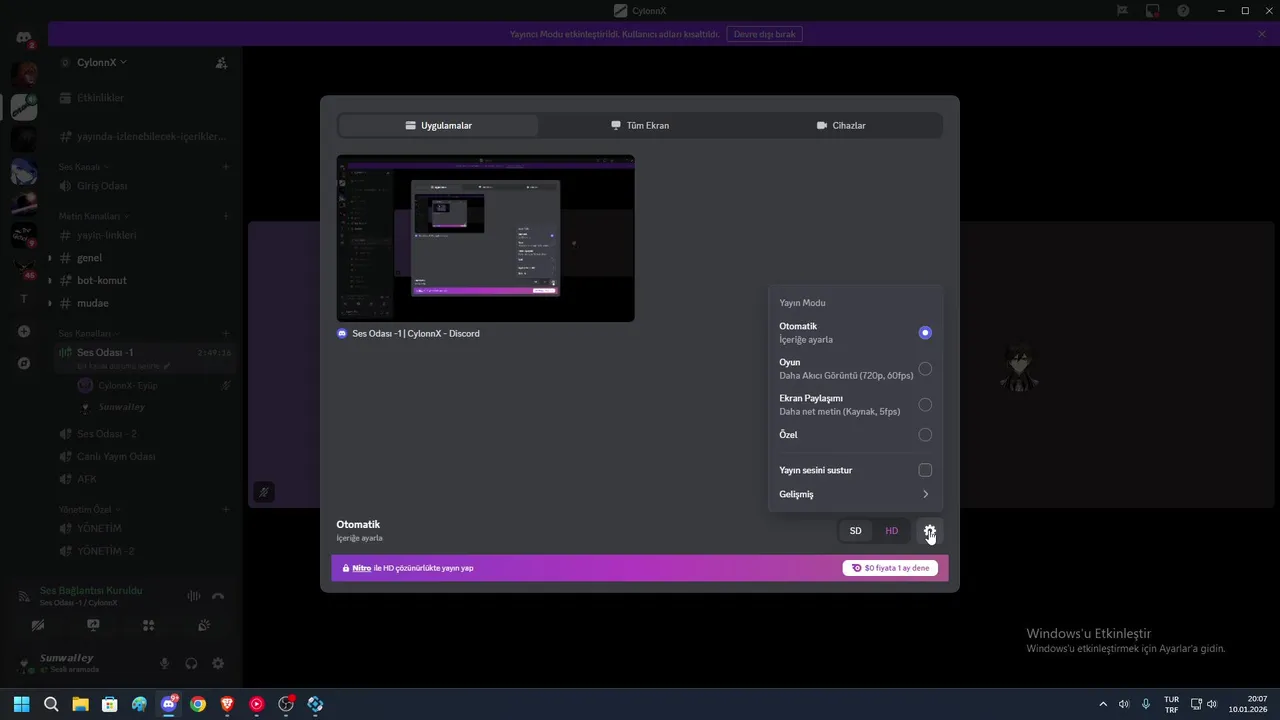Screen dimensions: 1280x720
Task: Join the YÖNETİM -2 voice channel
Action: pos(145,551)
